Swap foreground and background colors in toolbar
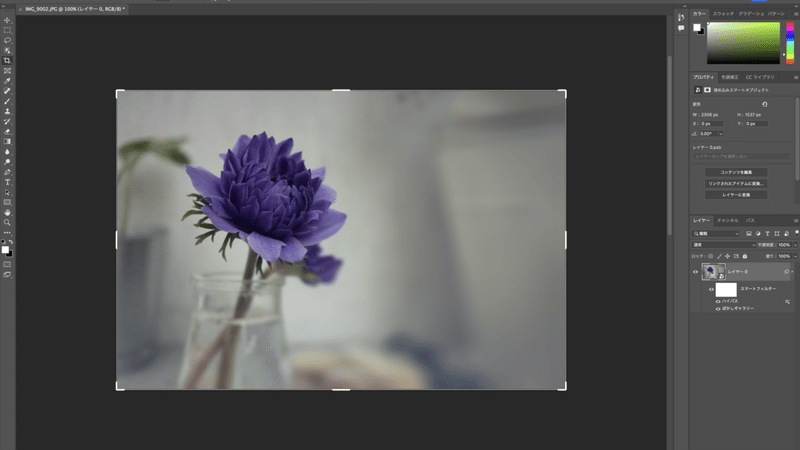800x450 pixels. [x=11, y=242]
